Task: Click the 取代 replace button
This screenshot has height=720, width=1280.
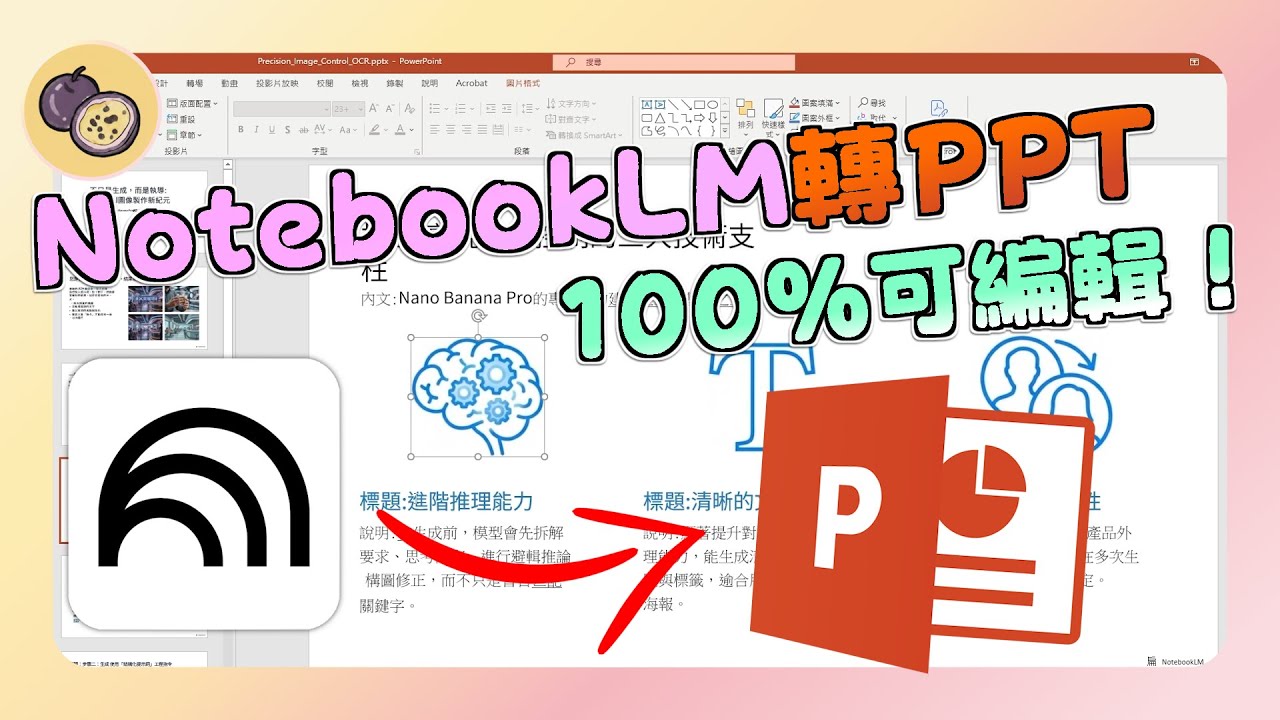Action: [878, 117]
